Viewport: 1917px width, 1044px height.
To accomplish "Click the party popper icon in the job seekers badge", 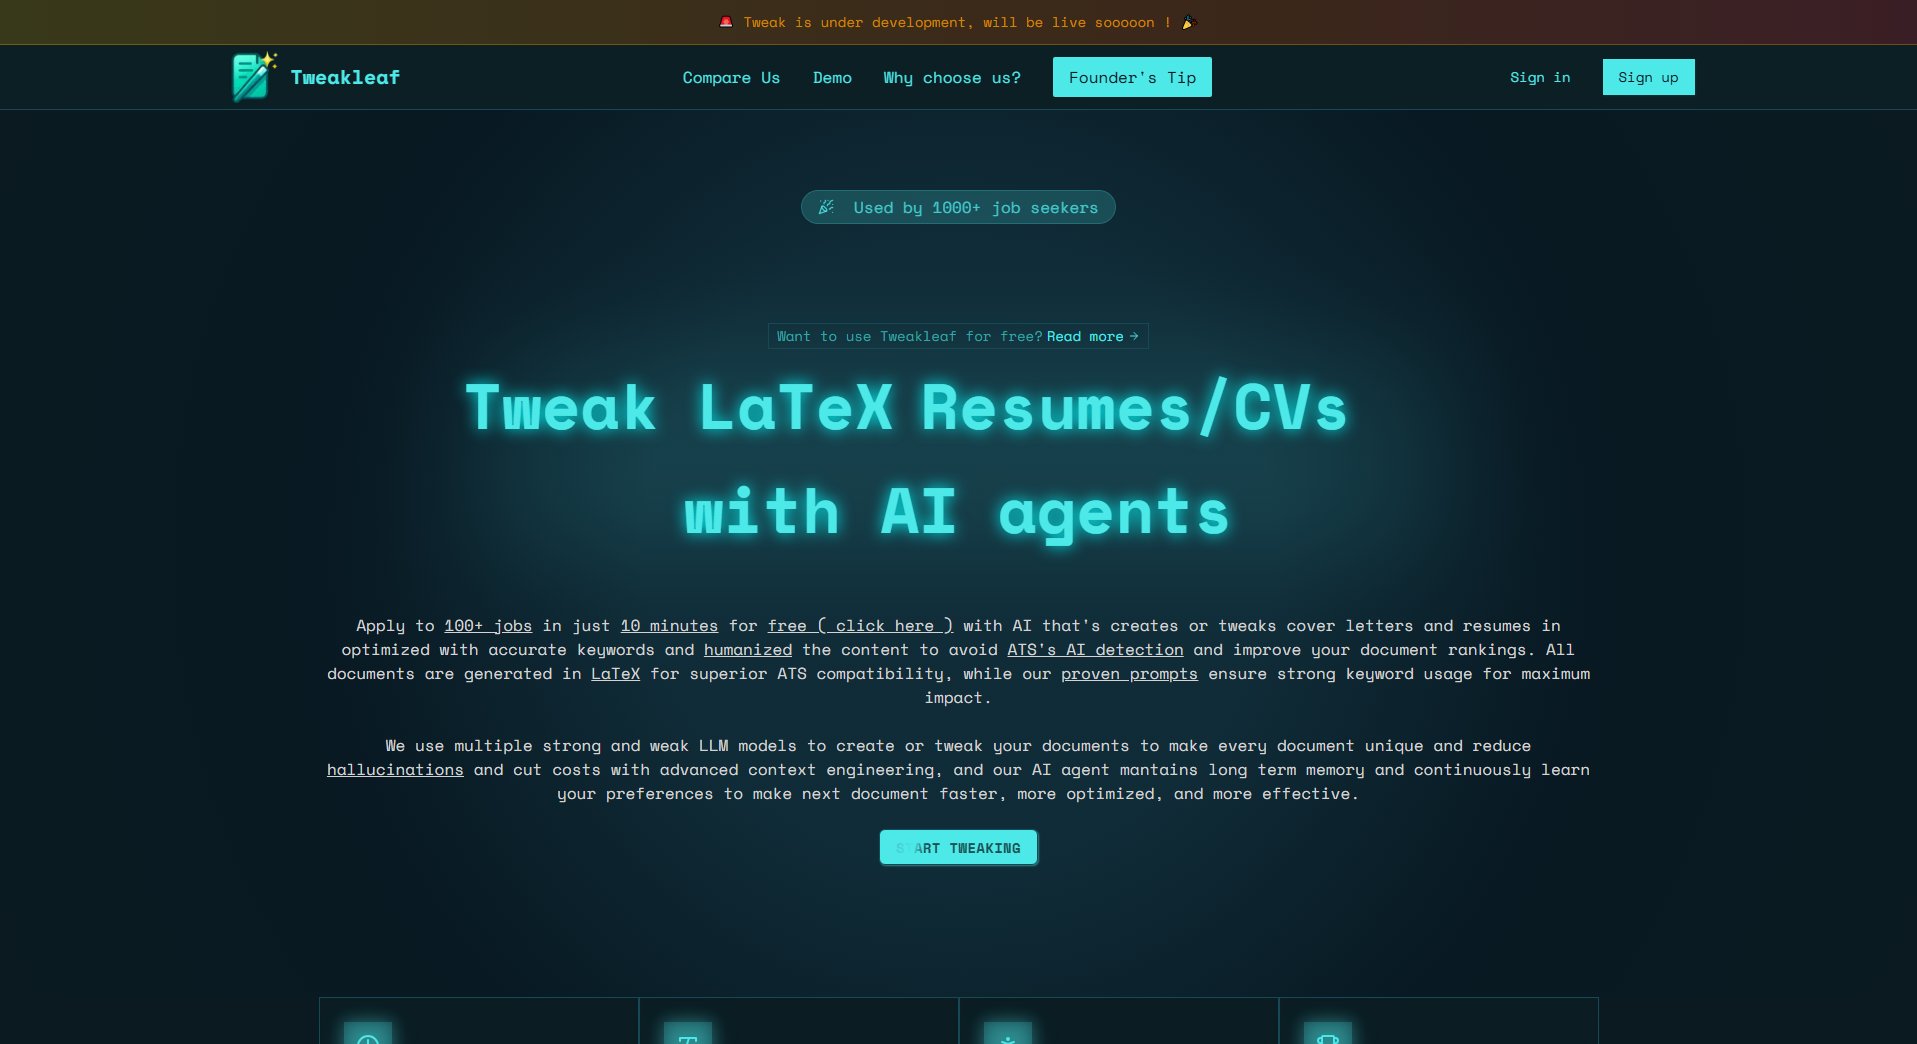I will point(826,207).
